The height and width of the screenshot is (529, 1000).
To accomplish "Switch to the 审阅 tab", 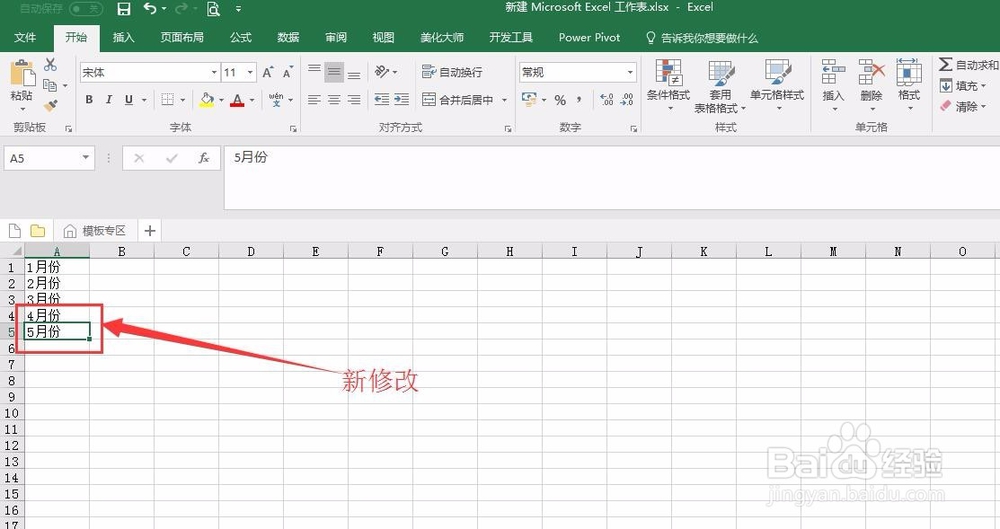I will point(336,38).
